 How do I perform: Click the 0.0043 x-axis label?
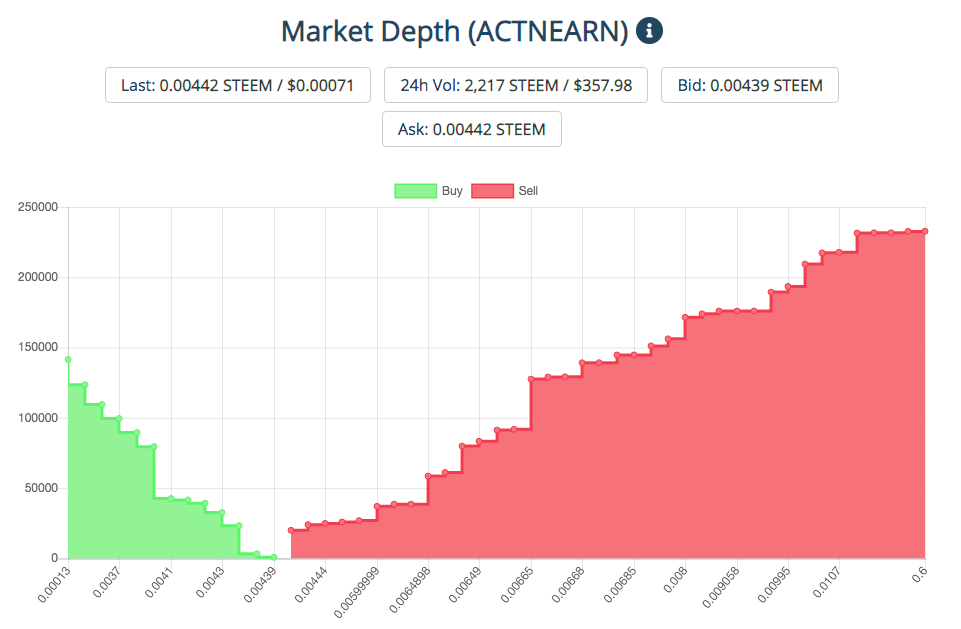(210, 582)
